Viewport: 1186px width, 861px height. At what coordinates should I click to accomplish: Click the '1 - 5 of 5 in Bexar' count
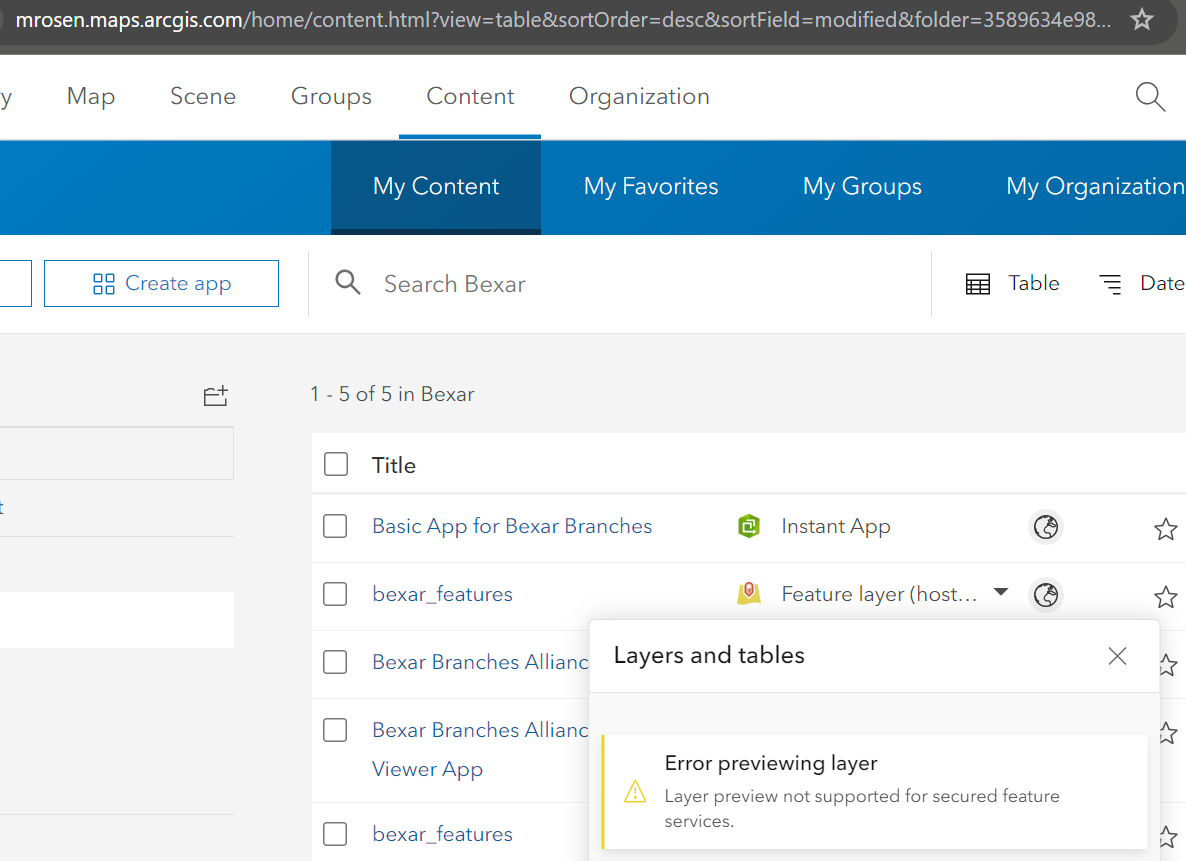(392, 394)
